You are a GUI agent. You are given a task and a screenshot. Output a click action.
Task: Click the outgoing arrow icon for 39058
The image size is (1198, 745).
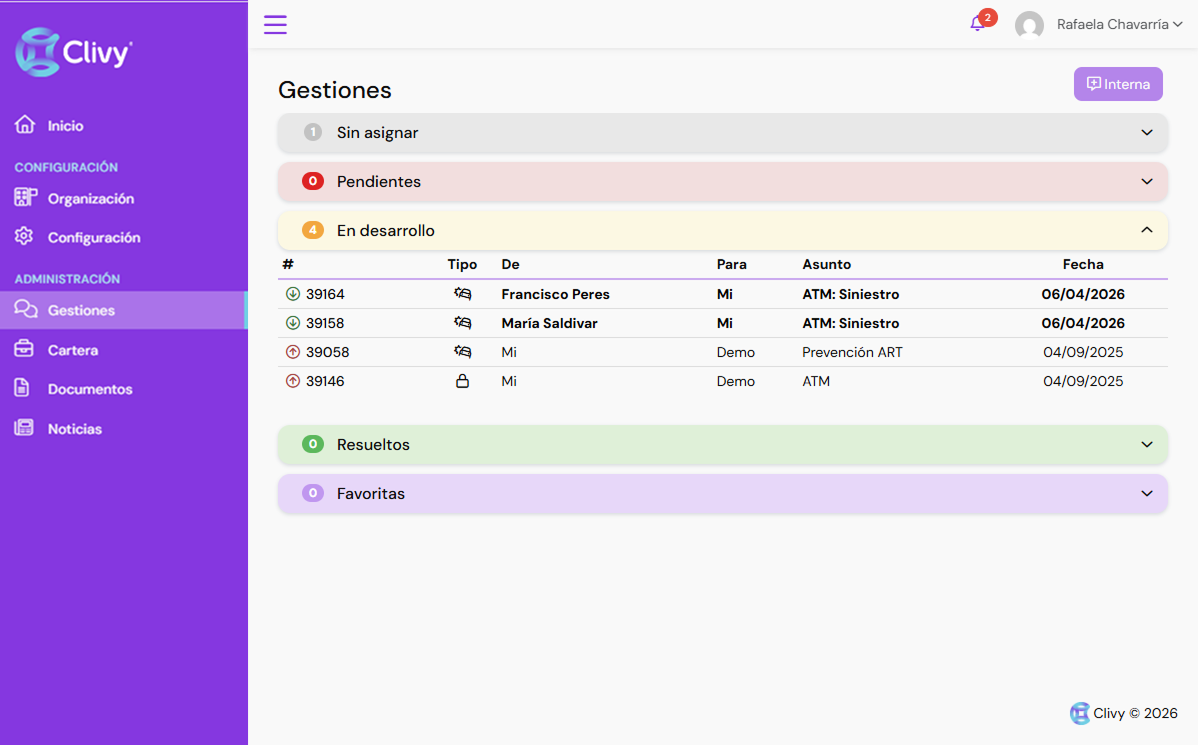[293, 352]
